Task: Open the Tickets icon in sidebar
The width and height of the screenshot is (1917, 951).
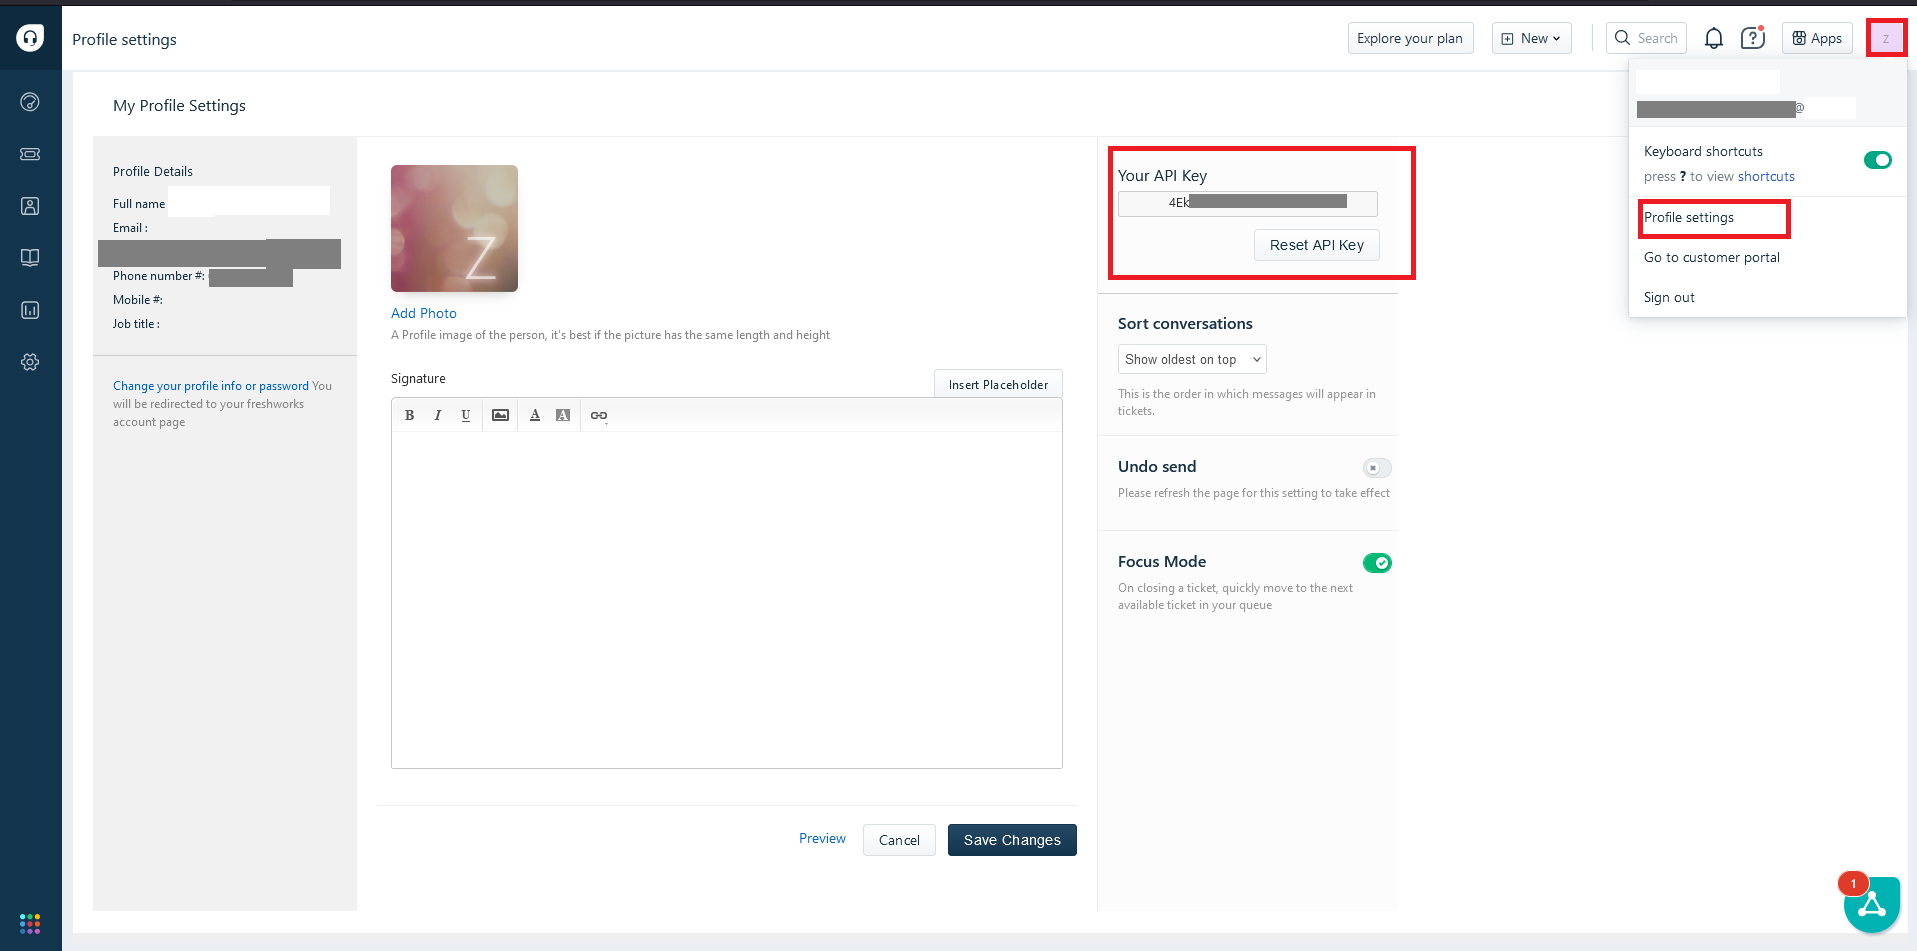Action: [30, 154]
